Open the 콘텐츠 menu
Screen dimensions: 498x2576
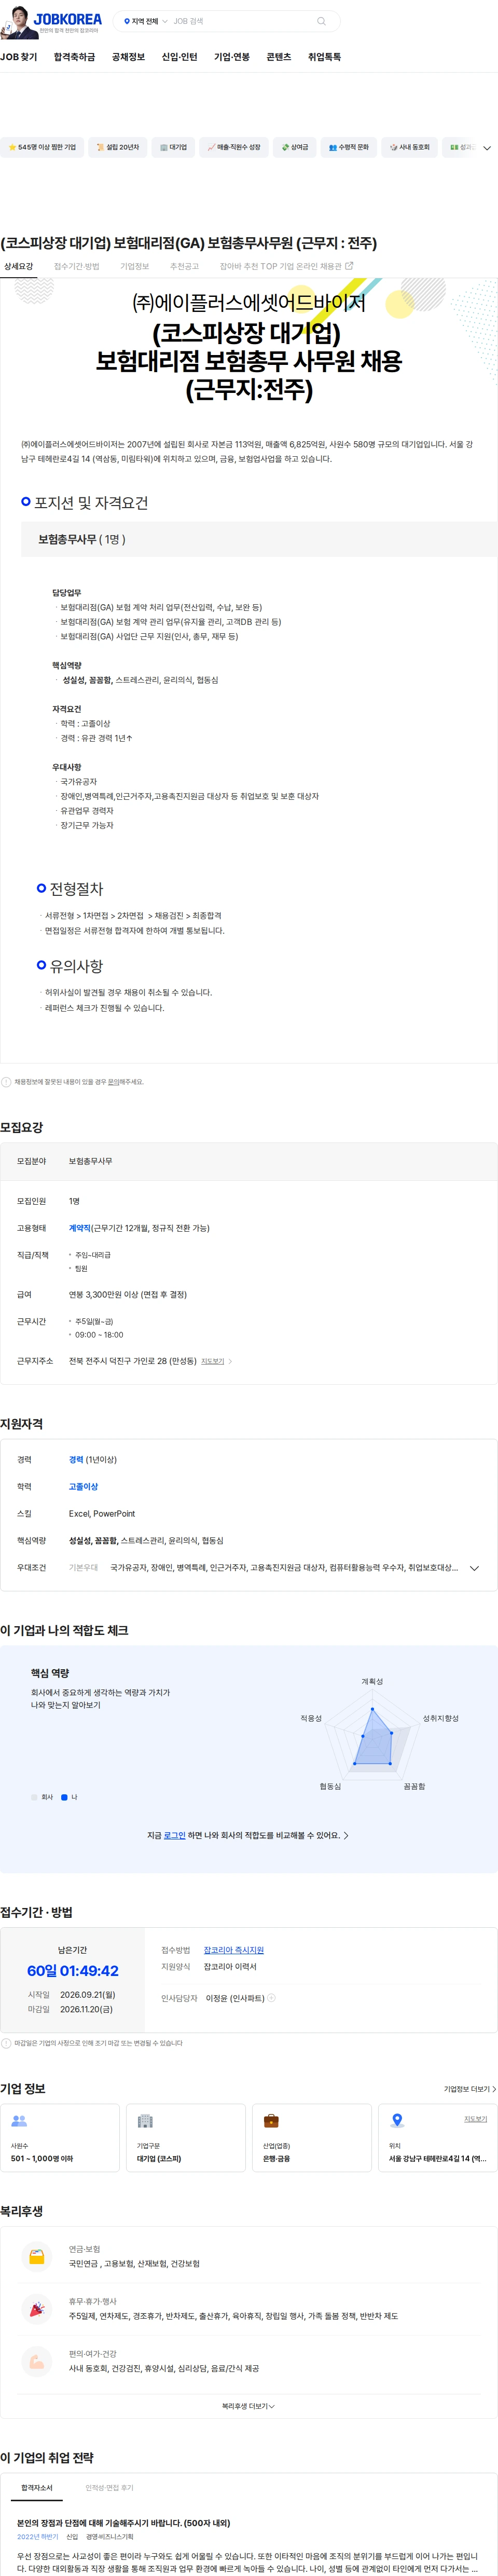pos(279,57)
